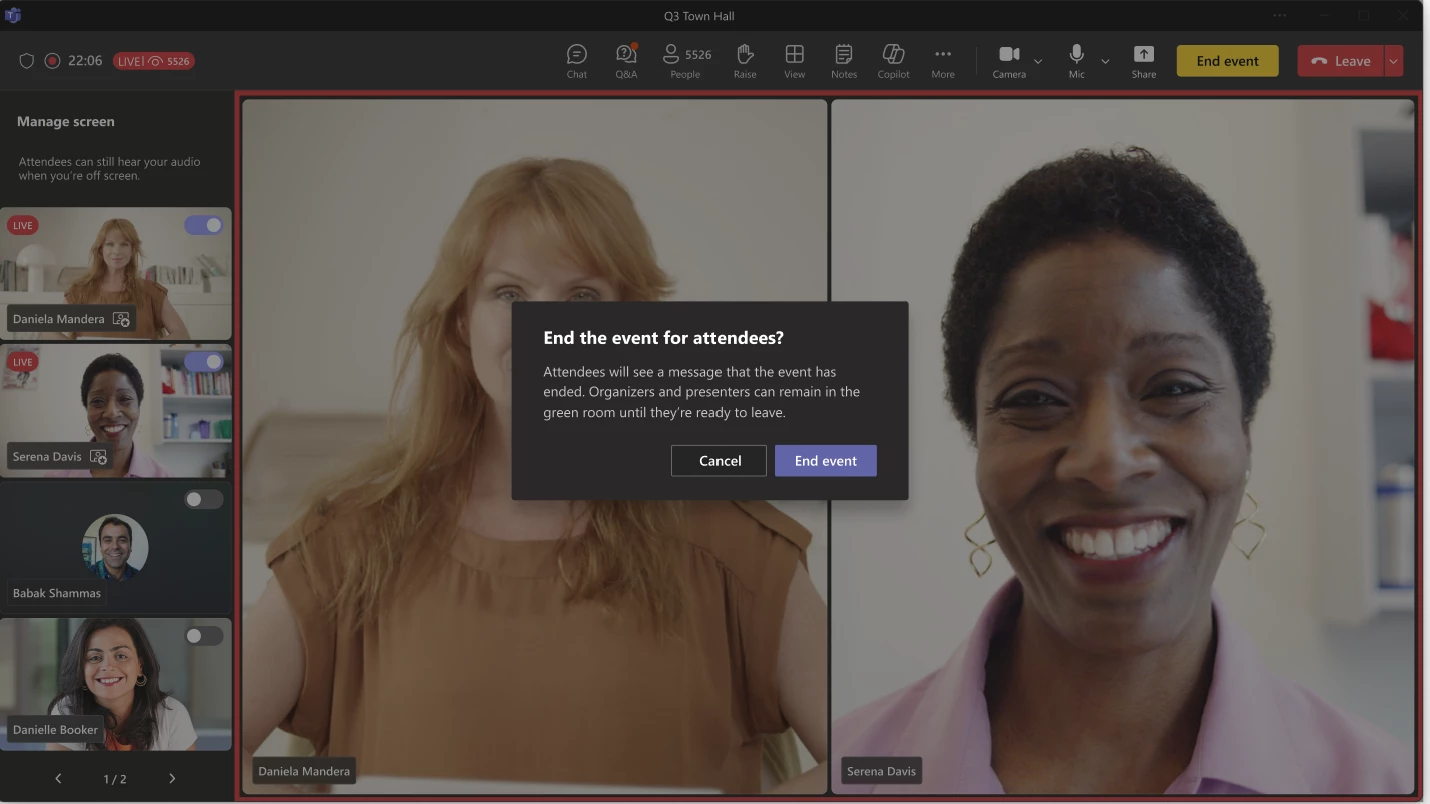Viewport: 1430px width, 804px height.
Task: Go to next page of presenters
Action: pyautogui.click(x=172, y=778)
